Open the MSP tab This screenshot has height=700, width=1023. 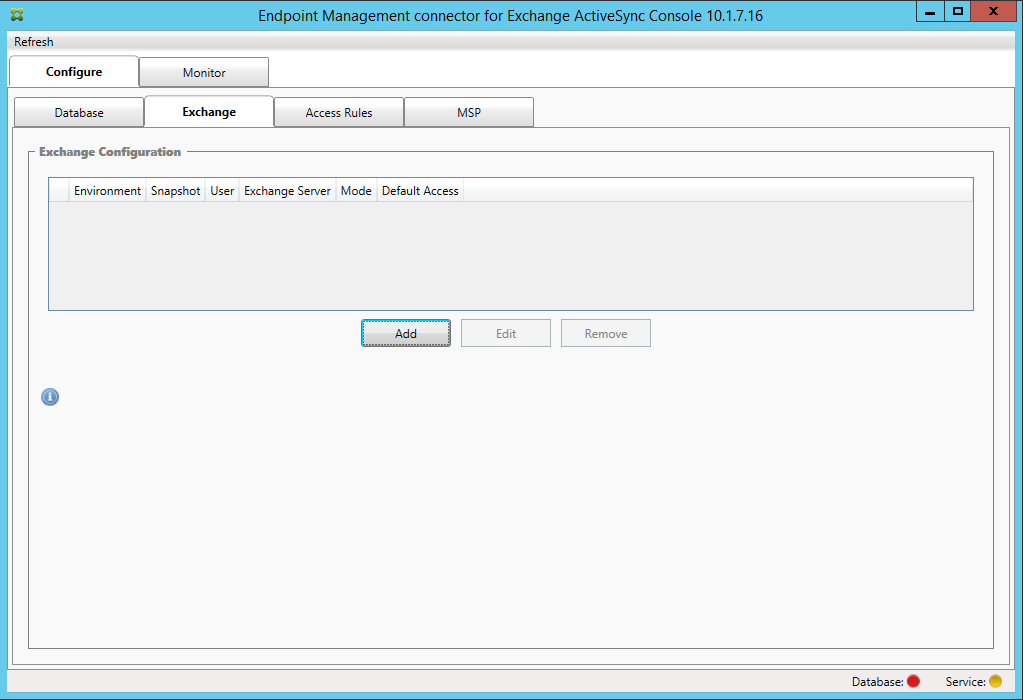pos(469,112)
